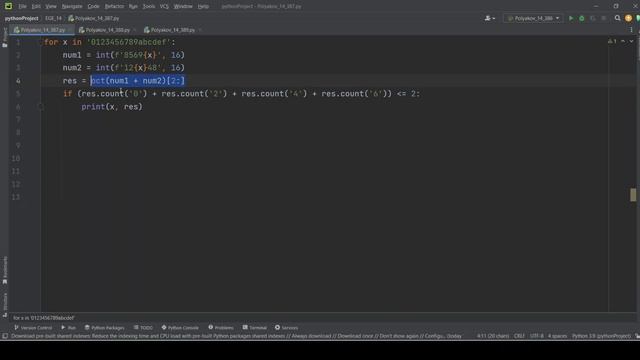
Task: Close the Polyakov_14_388.py tab
Action: click(135, 30)
